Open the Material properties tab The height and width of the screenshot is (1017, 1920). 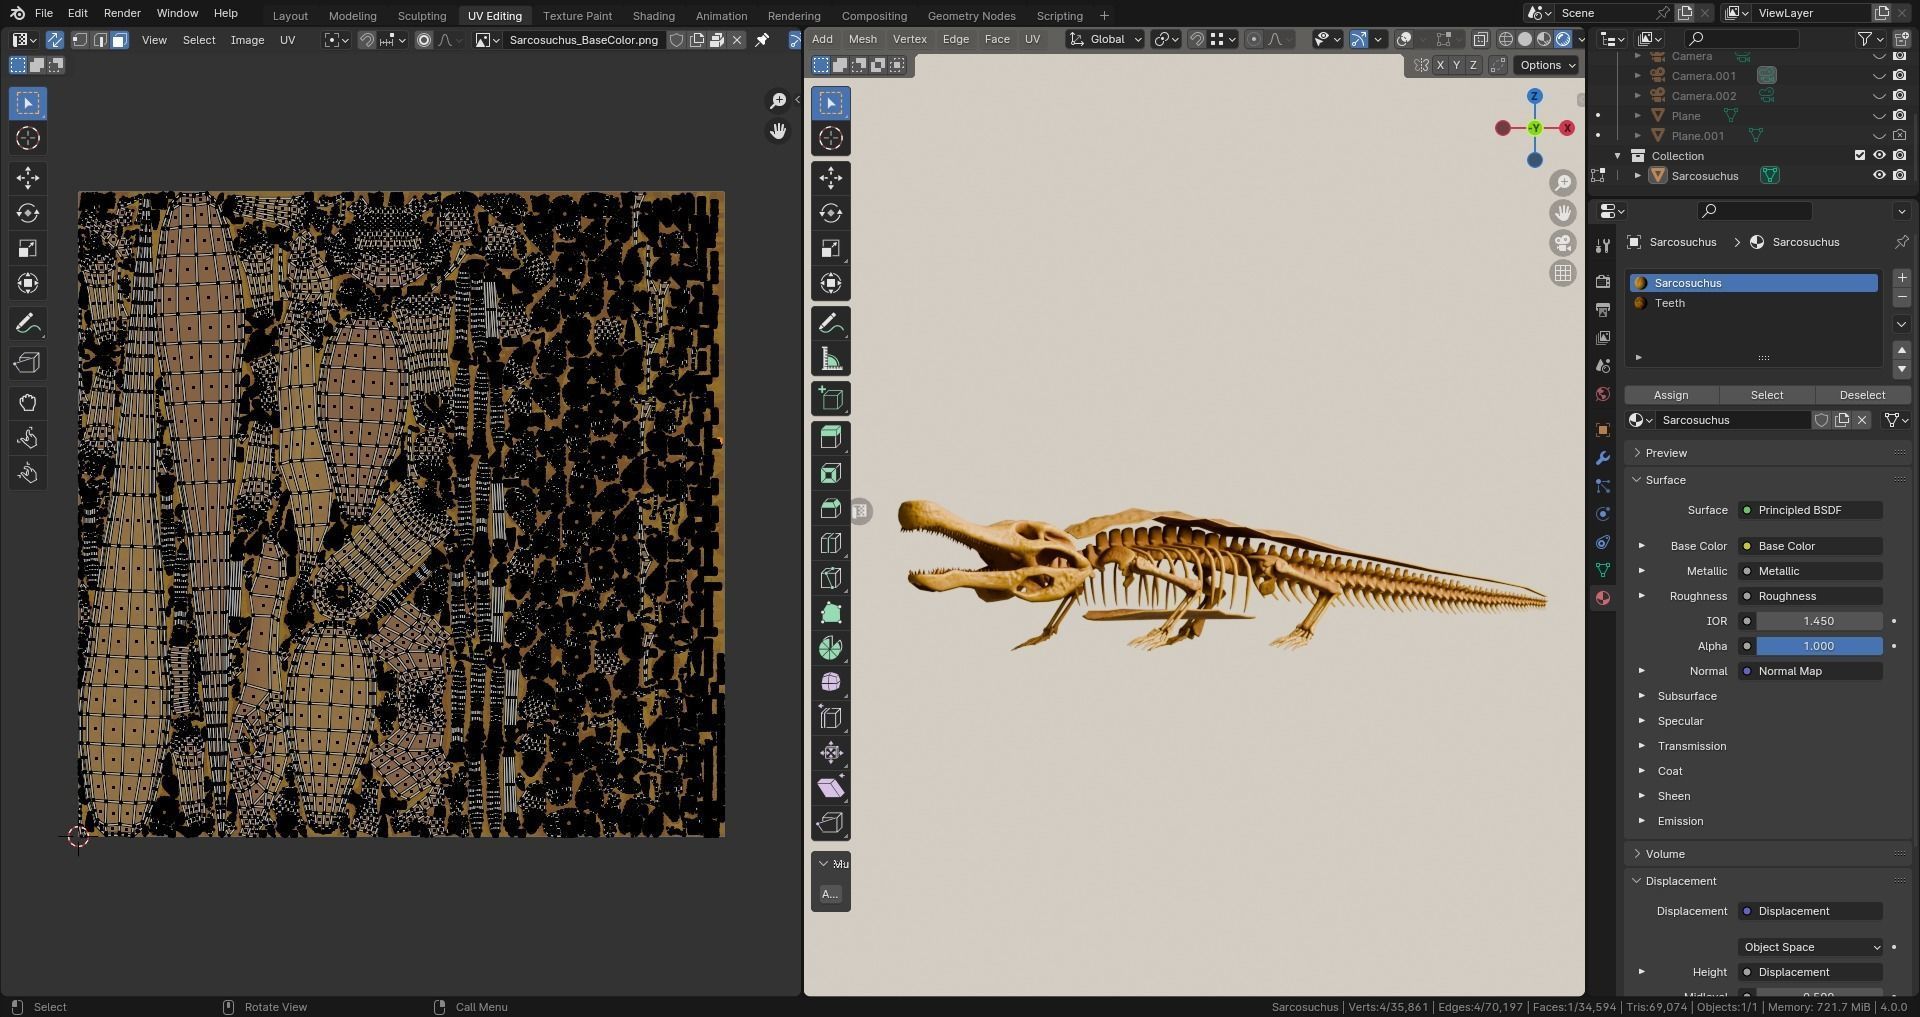pos(1603,598)
